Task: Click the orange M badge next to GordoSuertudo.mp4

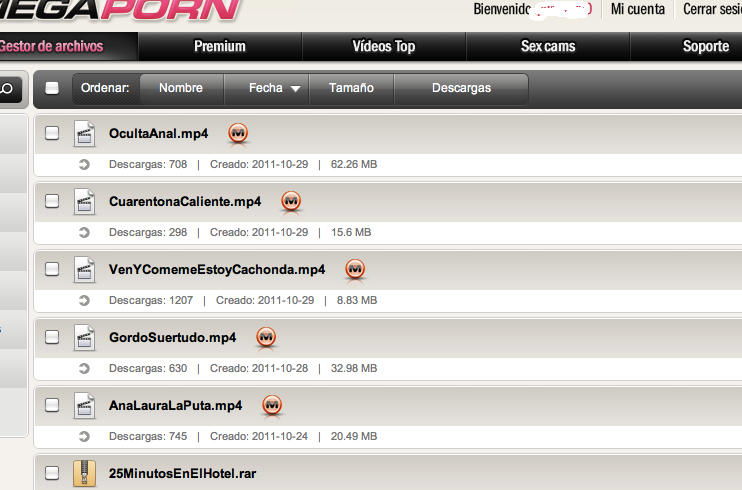Action: pos(266,338)
